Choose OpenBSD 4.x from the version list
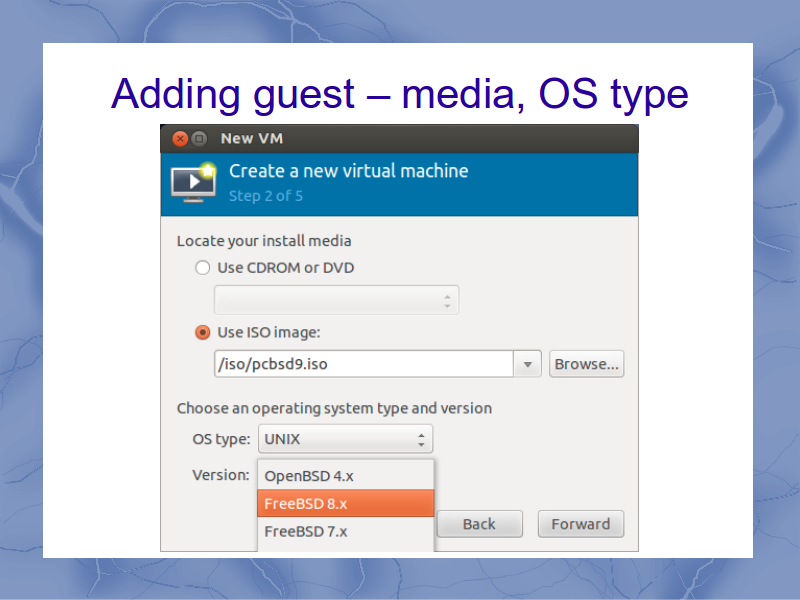The image size is (800, 600). [345, 476]
